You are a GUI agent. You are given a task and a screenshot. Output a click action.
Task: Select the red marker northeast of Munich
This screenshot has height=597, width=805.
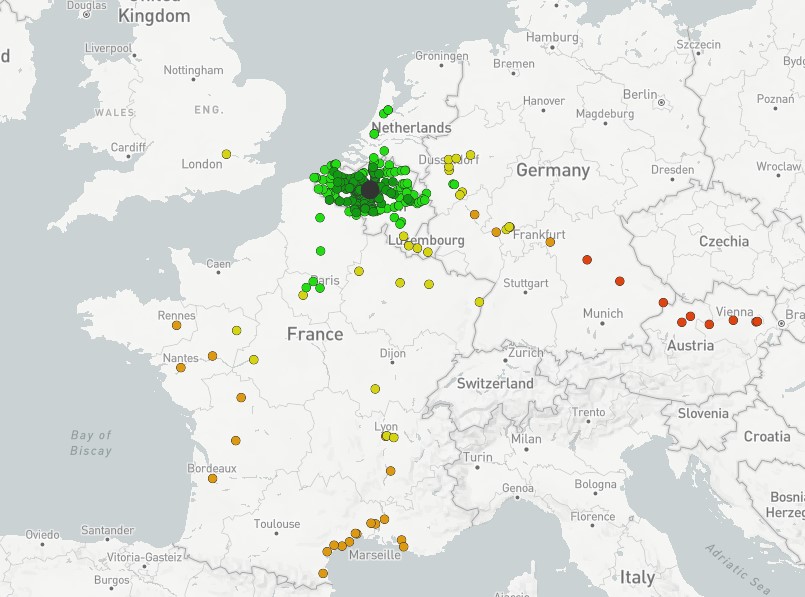pyautogui.click(x=619, y=281)
